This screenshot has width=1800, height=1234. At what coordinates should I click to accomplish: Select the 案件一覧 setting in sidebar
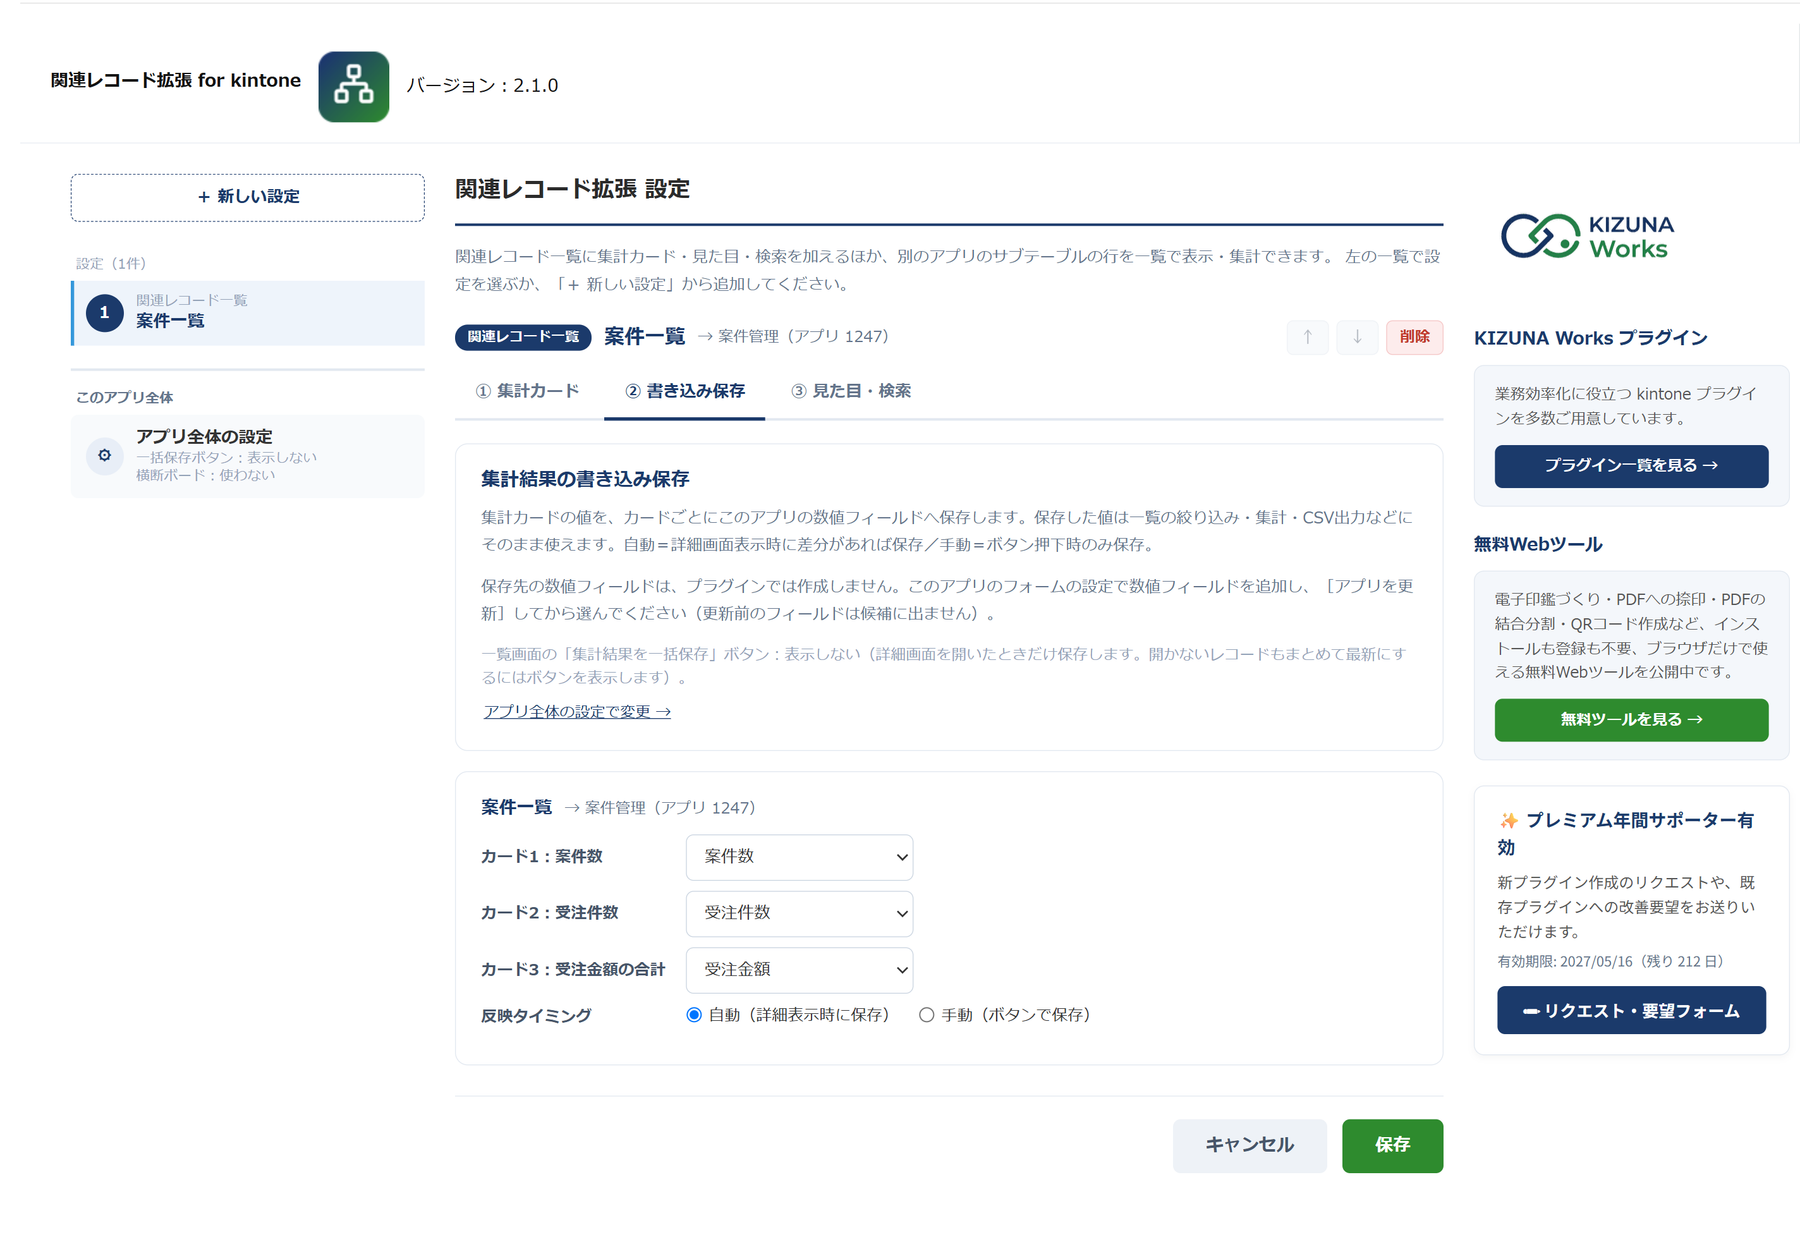248,313
